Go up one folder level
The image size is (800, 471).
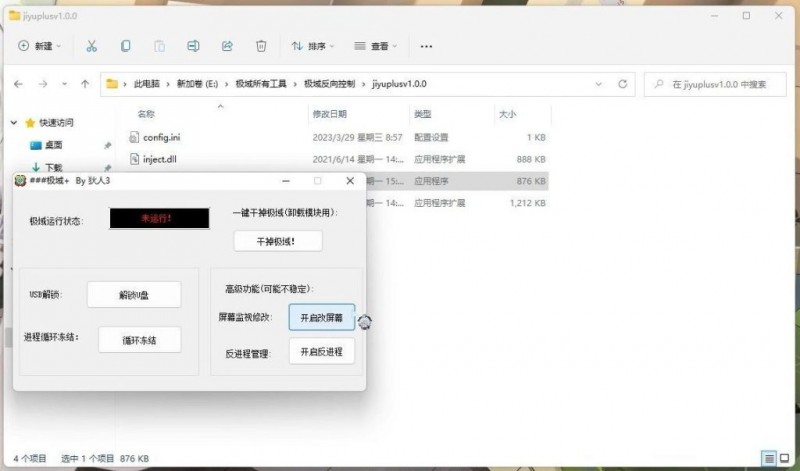tap(85, 84)
